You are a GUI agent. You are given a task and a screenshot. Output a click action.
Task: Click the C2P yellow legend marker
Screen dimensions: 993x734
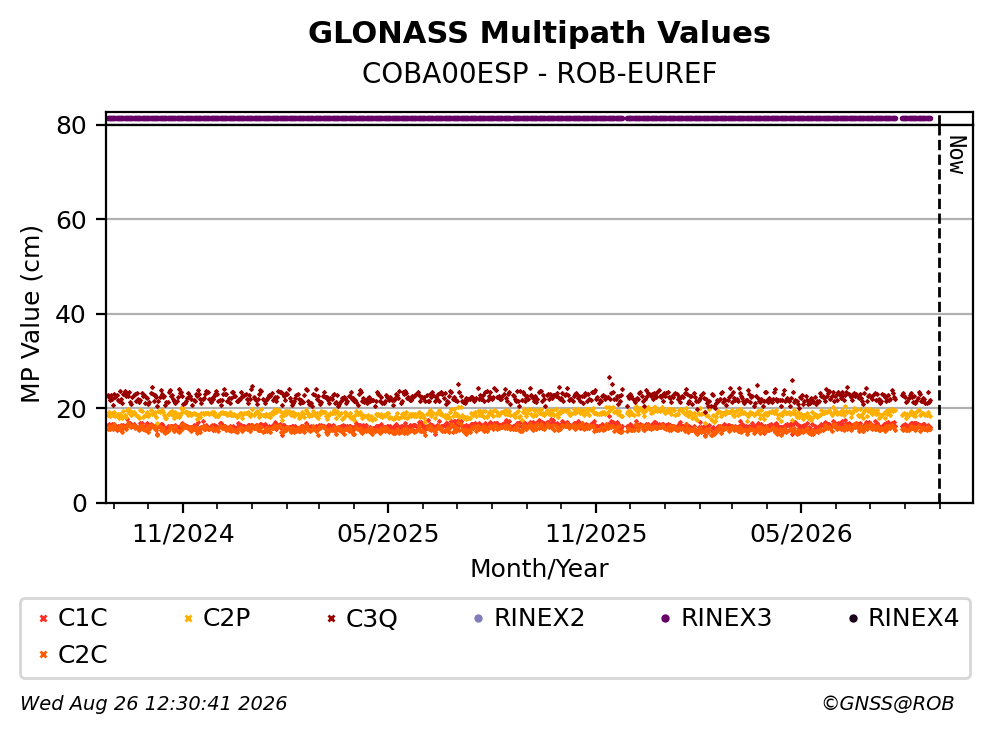coord(188,619)
